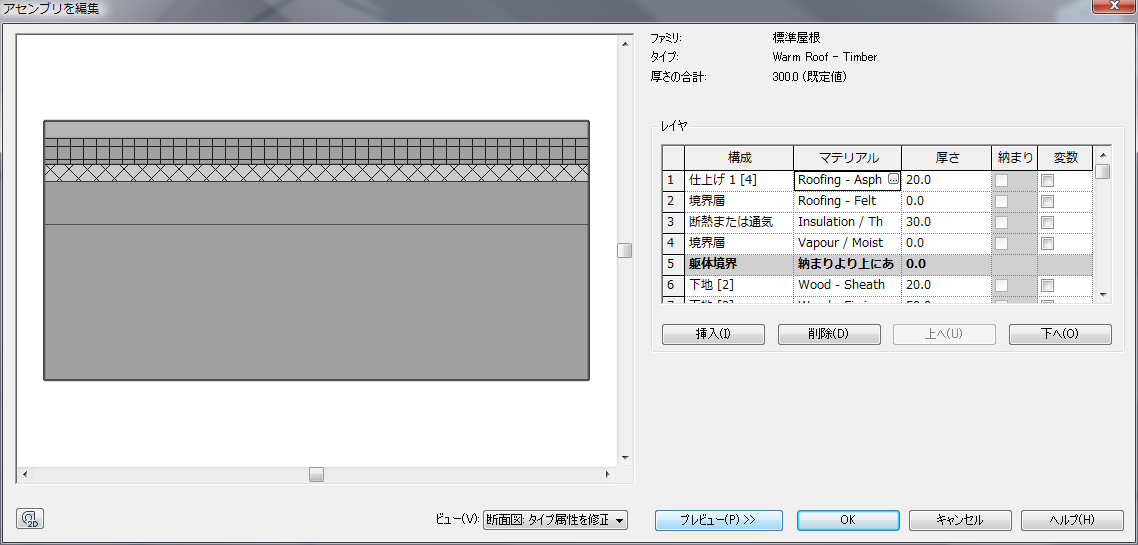Enable 変数 checkbox for row 1 仕上げ 1 [4]

[1047, 180]
